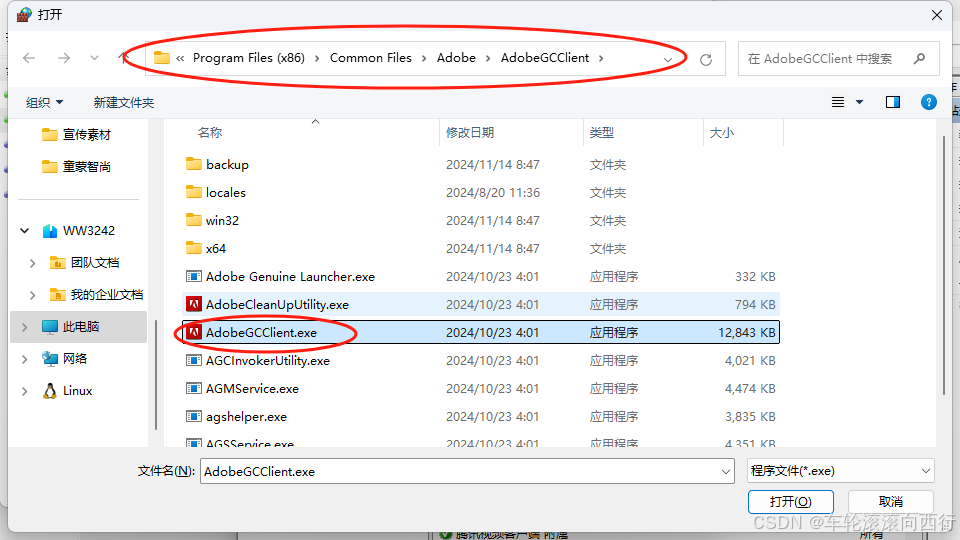This screenshot has width=960, height=540.
Task: Open recent locations dropdown chevron
Action: 94,58
